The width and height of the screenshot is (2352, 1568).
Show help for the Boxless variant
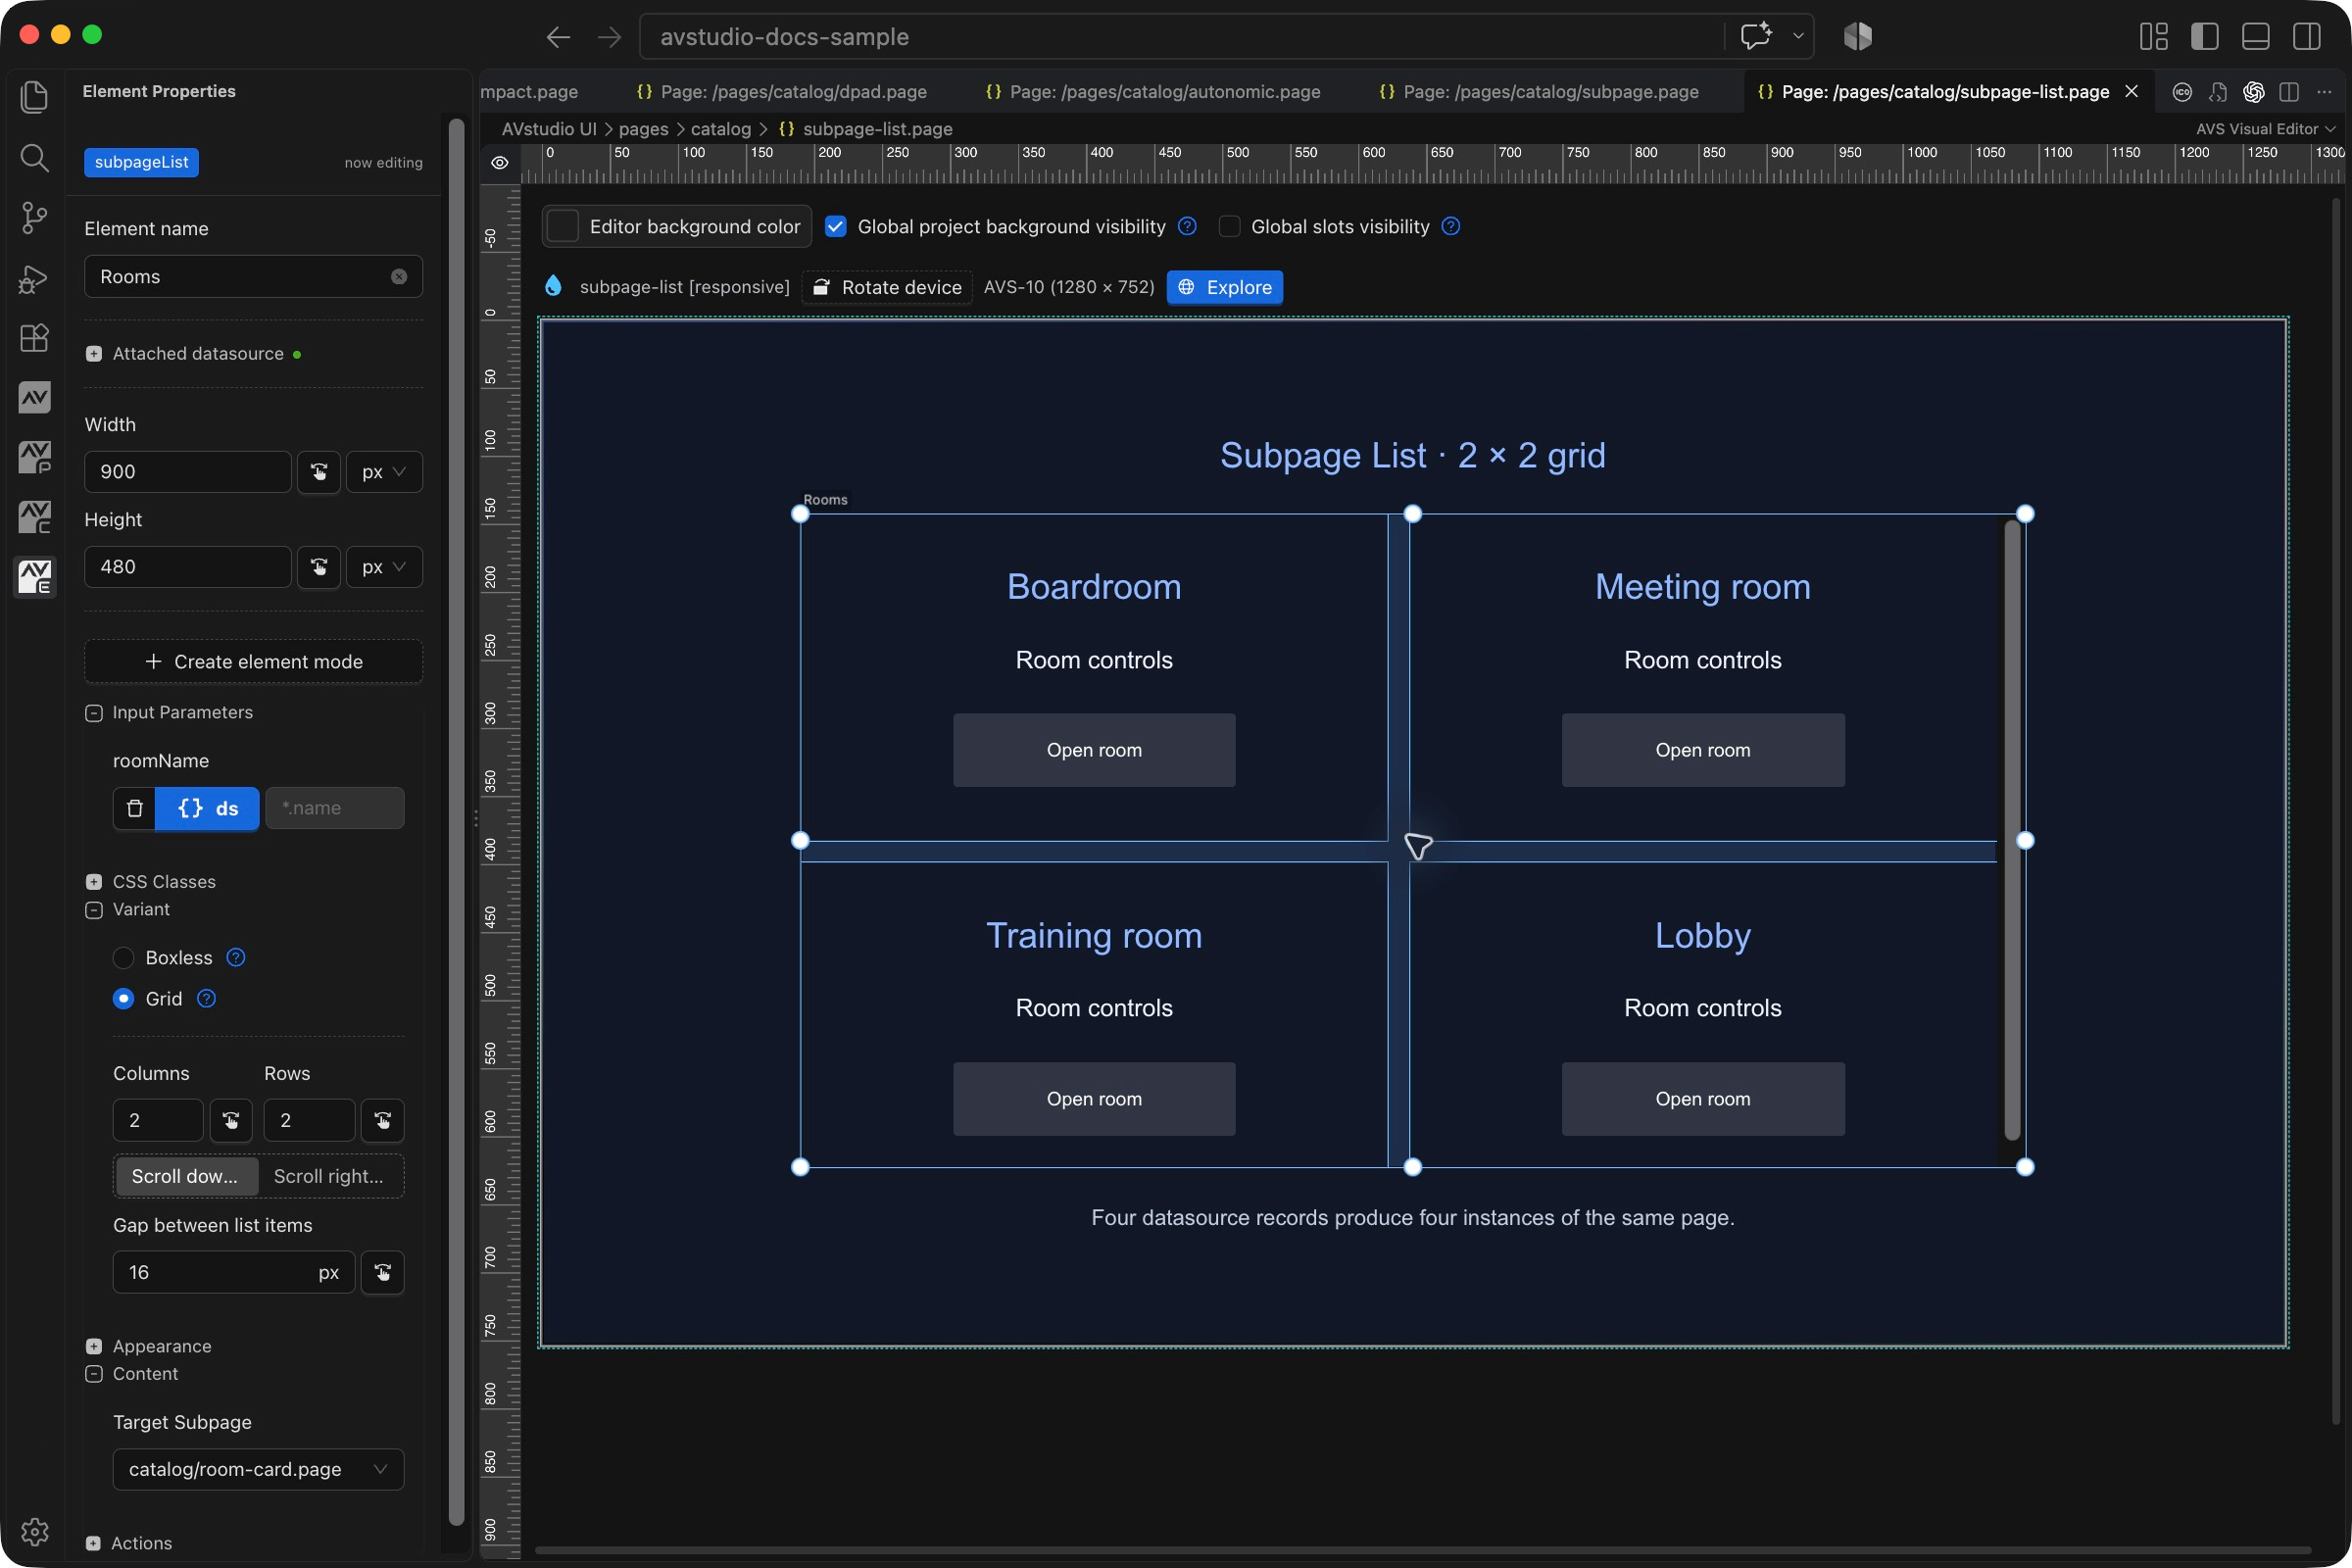coord(236,957)
